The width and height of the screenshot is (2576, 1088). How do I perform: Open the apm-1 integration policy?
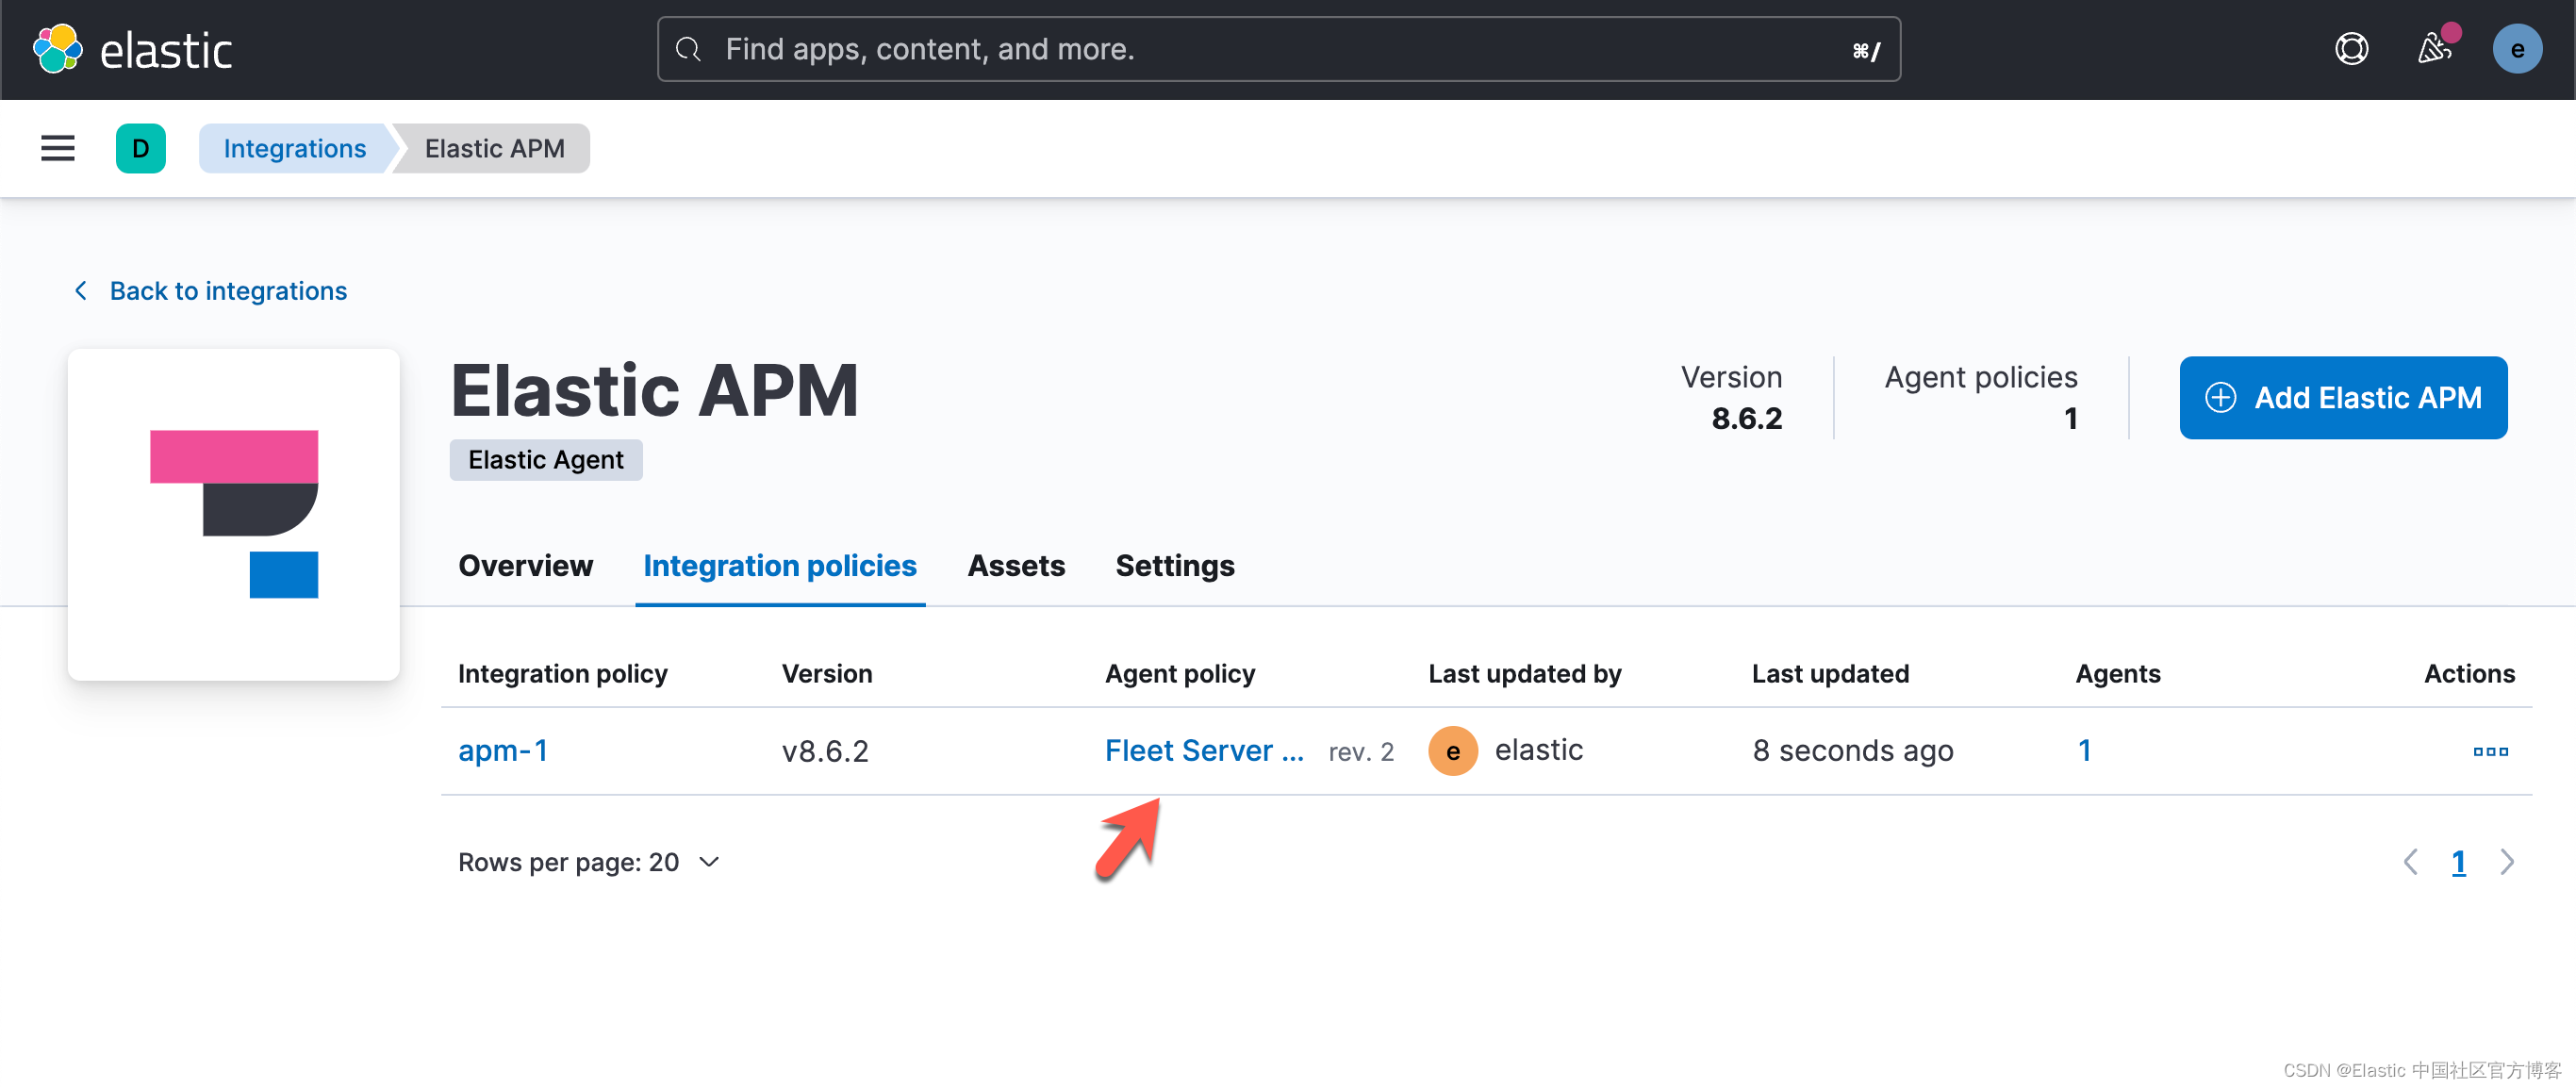pyautogui.click(x=503, y=751)
